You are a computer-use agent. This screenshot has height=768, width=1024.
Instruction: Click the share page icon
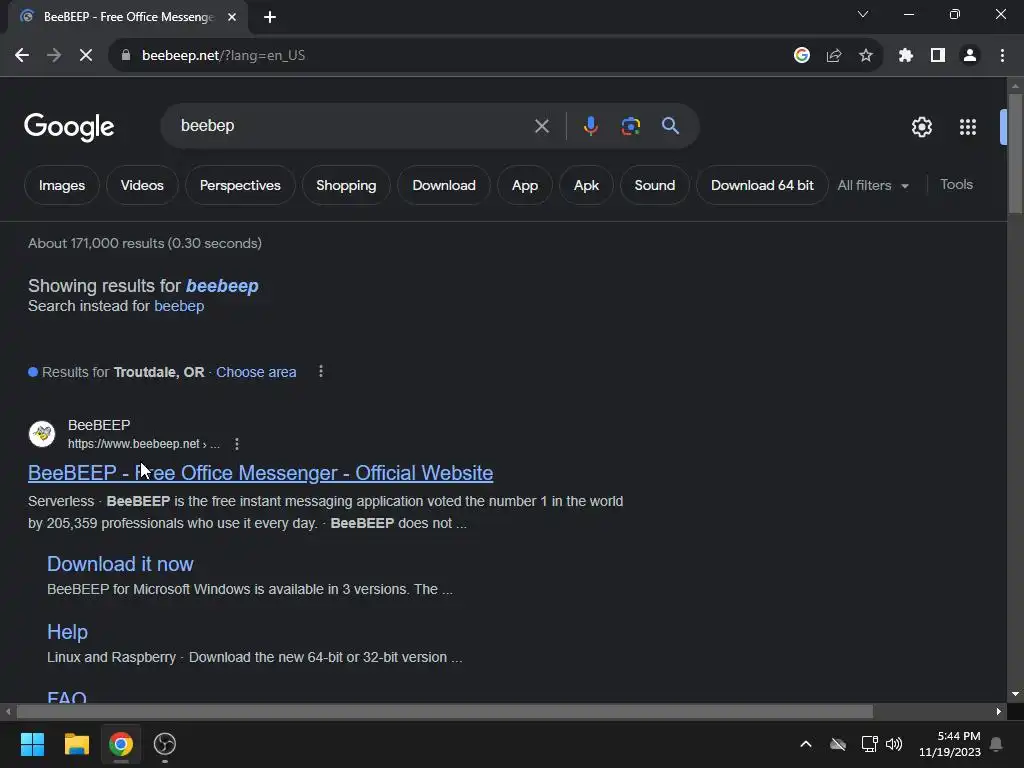834,56
